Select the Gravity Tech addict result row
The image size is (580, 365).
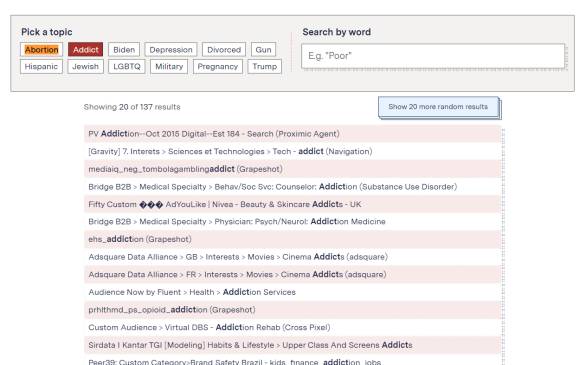pos(292,151)
